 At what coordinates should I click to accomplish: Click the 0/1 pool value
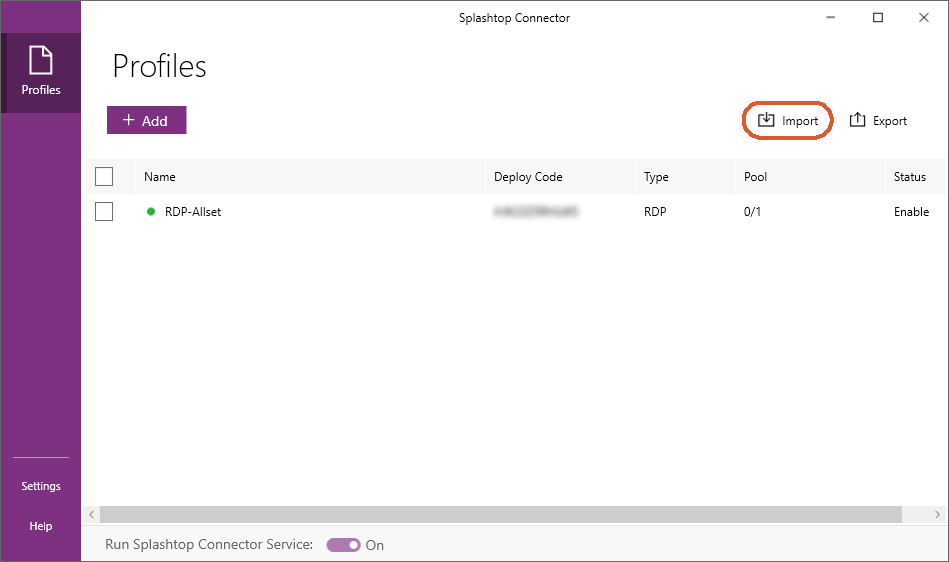(x=752, y=212)
